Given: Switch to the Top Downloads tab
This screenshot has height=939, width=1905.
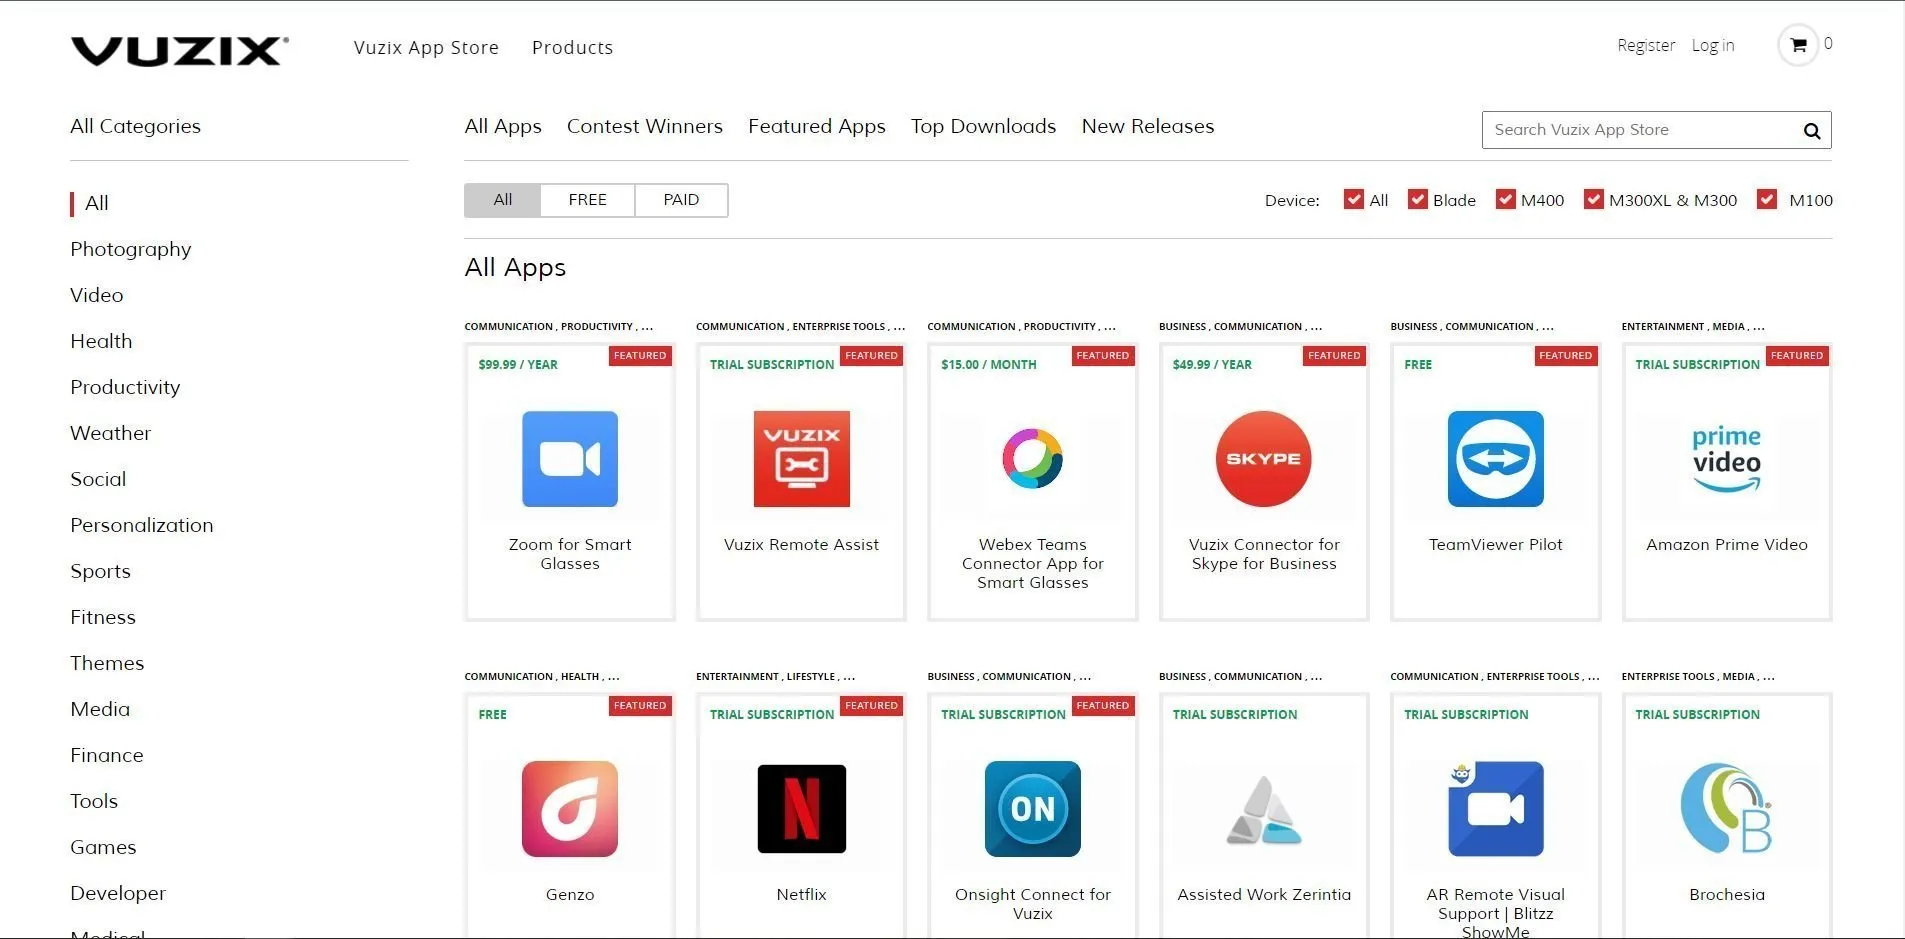Looking at the screenshot, I should click(983, 126).
